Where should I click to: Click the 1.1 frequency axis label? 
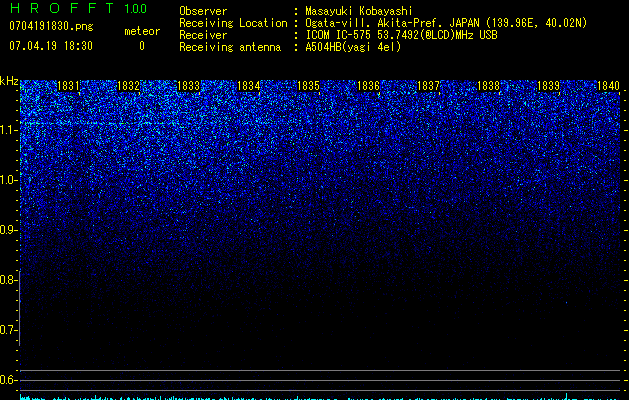(8, 130)
